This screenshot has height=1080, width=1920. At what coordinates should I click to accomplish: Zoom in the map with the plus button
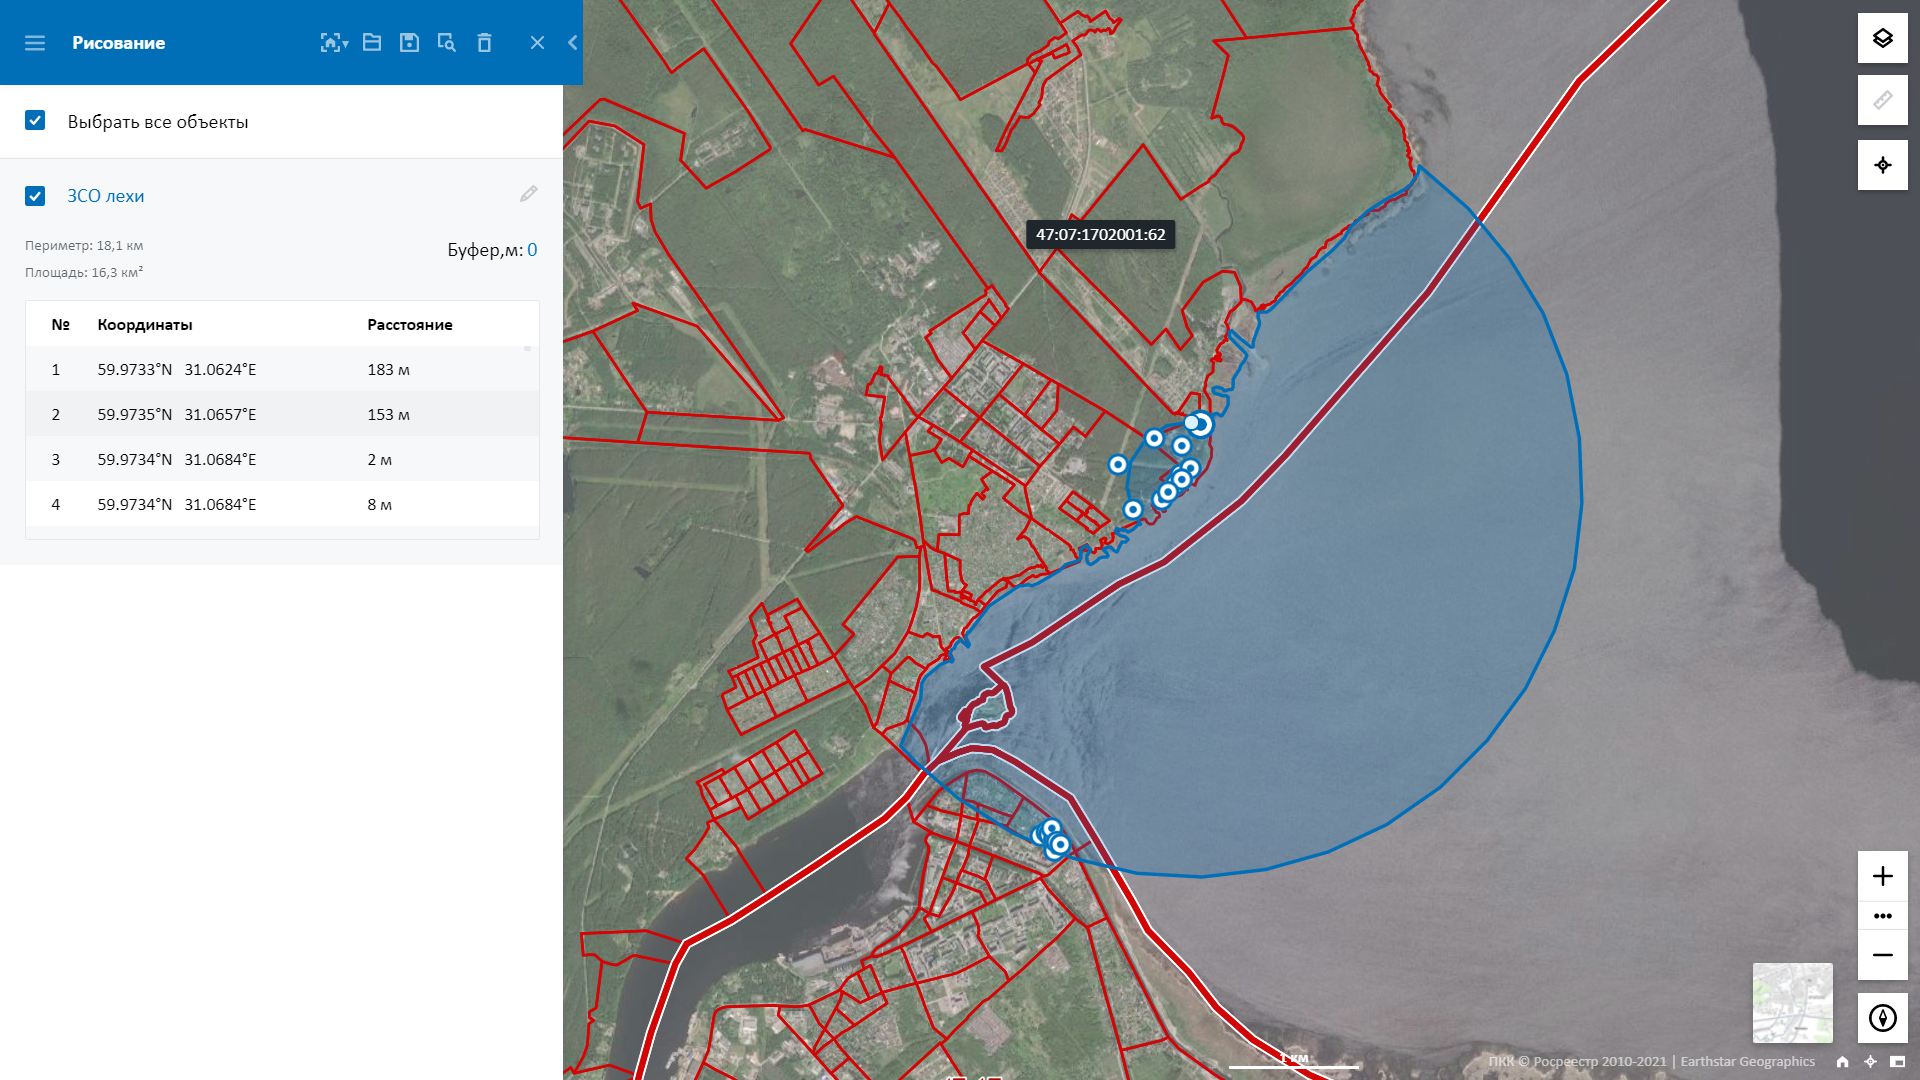click(1882, 877)
